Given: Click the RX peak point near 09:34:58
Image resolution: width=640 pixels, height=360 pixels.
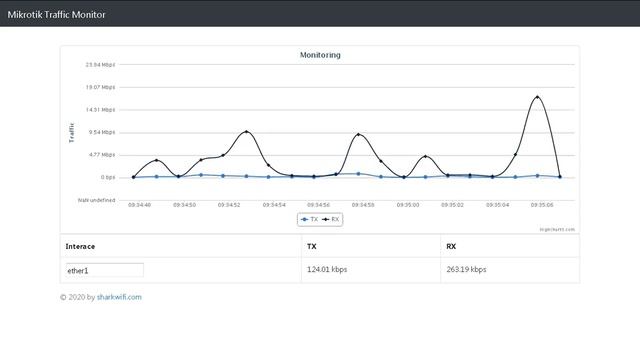Looking at the screenshot, I should (x=358, y=134).
